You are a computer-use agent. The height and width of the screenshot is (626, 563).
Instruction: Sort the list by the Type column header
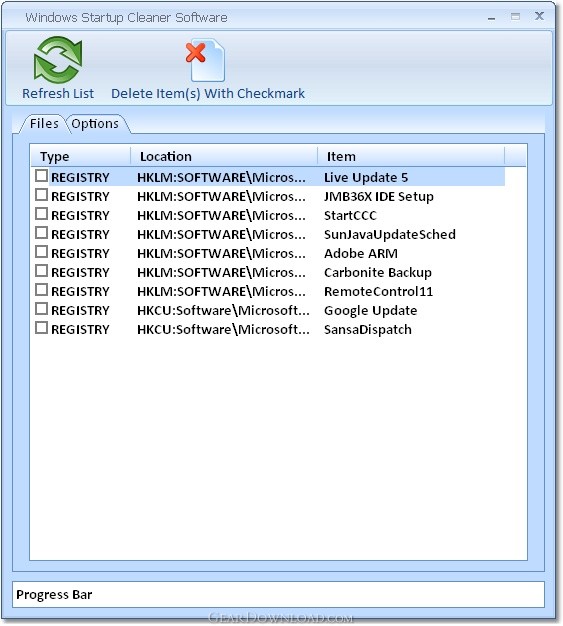pyautogui.click(x=81, y=156)
